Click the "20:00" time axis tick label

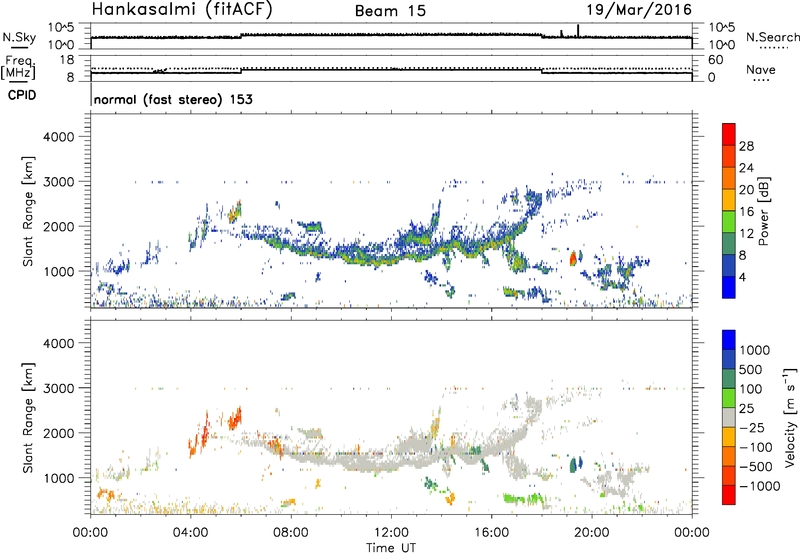point(592,533)
